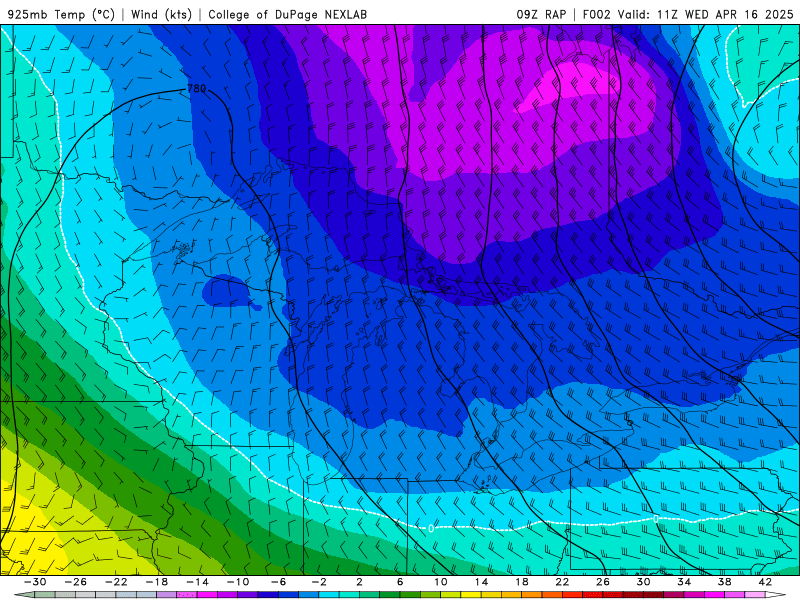Click the "-6" colorbar scale label
The width and height of the screenshot is (800, 600).
click(x=279, y=582)
